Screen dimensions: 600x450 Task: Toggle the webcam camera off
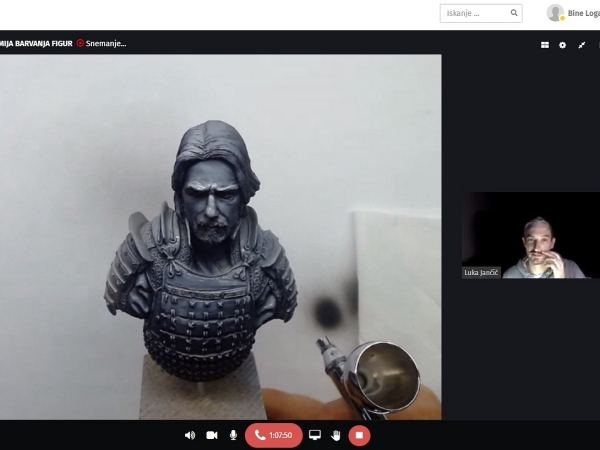pyautogui.click(x=212, y=435)
